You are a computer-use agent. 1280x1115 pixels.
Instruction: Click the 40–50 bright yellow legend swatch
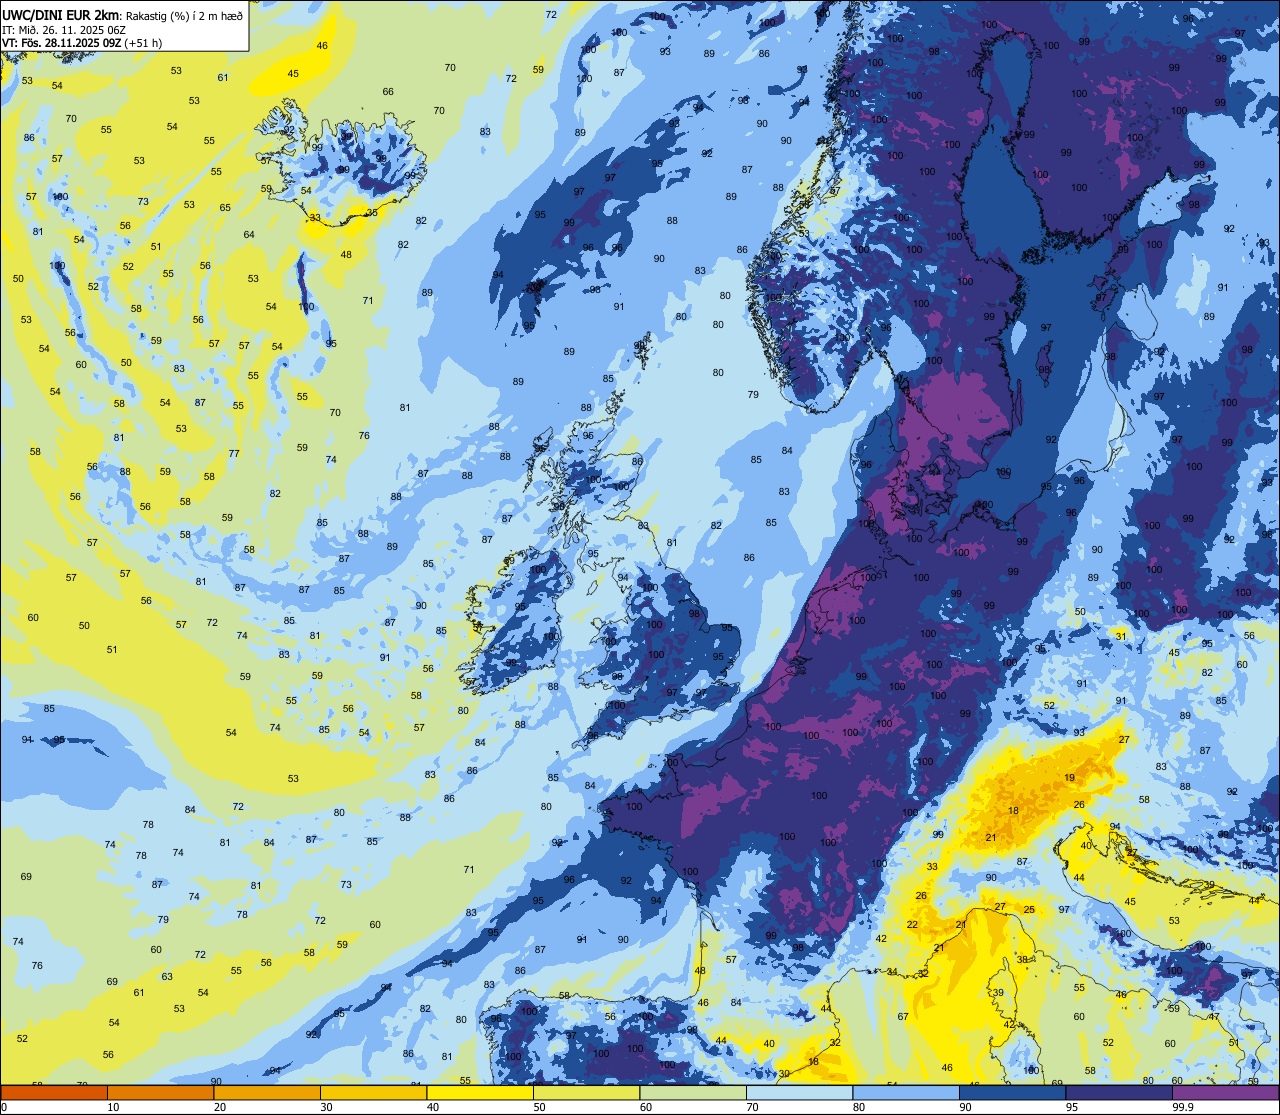click(x=480, y=1092)
